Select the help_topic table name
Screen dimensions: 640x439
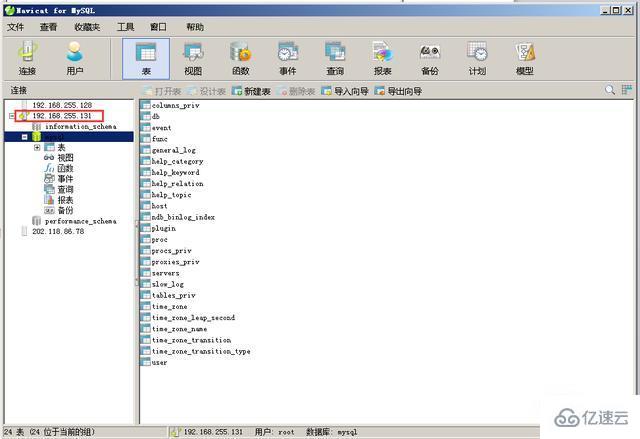(171, 195)
